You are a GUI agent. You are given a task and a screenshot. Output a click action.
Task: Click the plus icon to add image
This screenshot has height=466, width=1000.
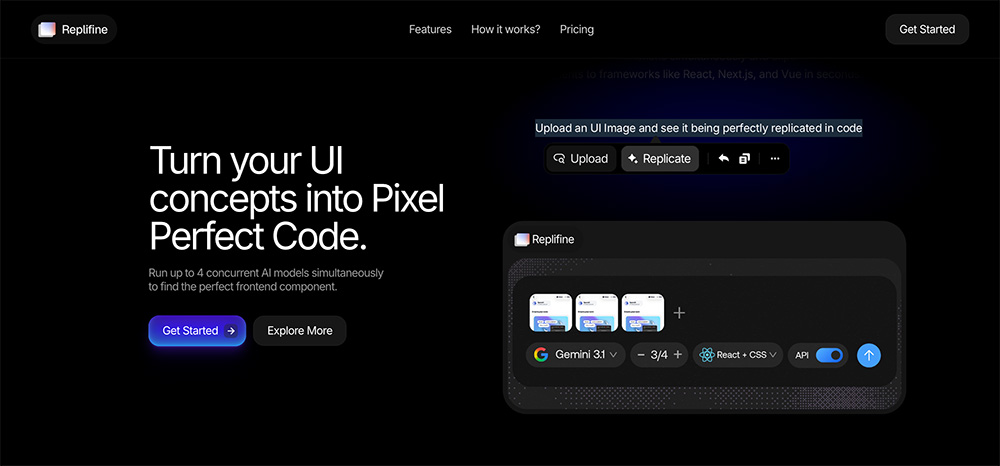pos(679,313)
